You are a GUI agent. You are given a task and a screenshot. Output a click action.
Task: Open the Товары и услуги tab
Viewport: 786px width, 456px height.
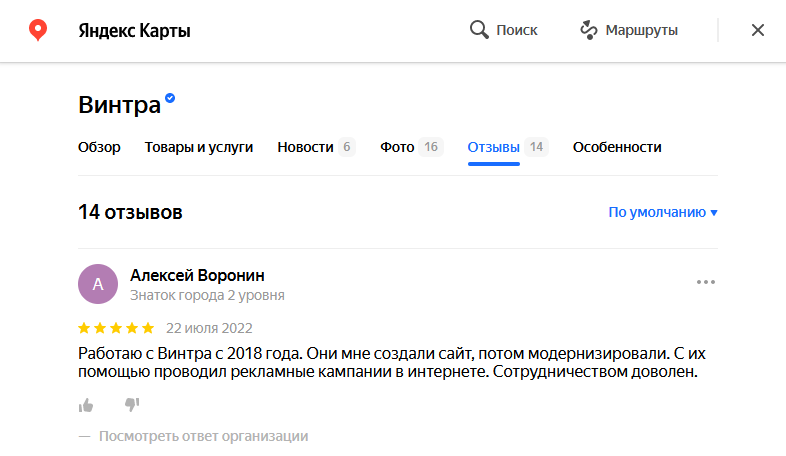199,147
